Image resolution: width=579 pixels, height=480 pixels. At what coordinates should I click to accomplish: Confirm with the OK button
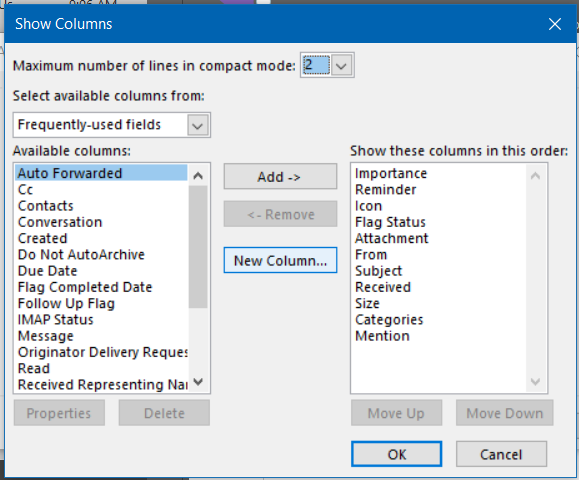point(397,454)
